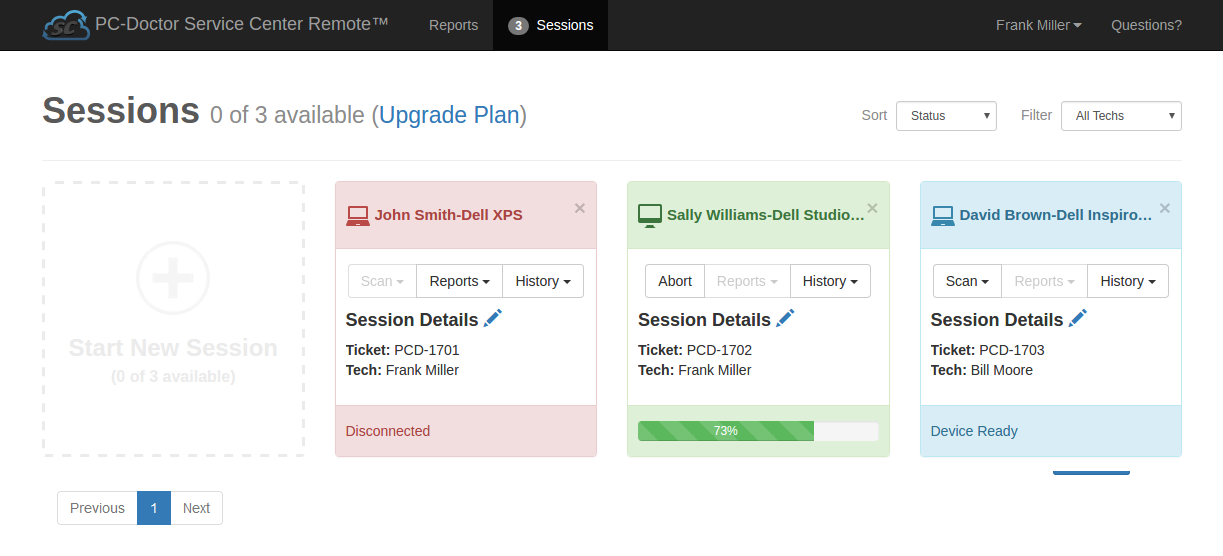Click the Disconnected status text
1223x556 pixels.
(x=388, y=431)
